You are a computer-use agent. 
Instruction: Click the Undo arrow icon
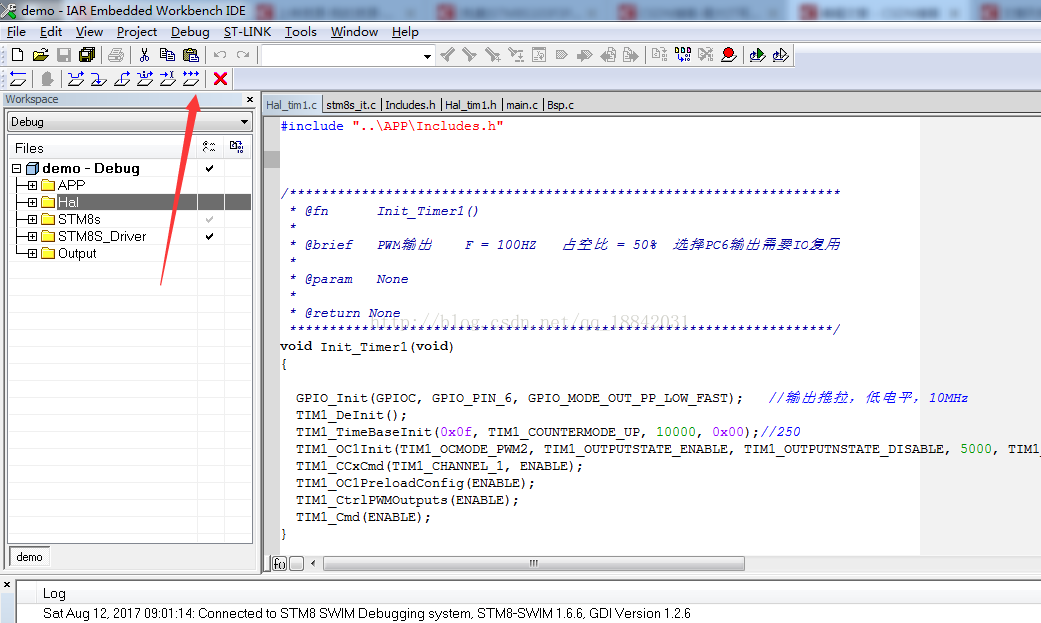point(220,55)
